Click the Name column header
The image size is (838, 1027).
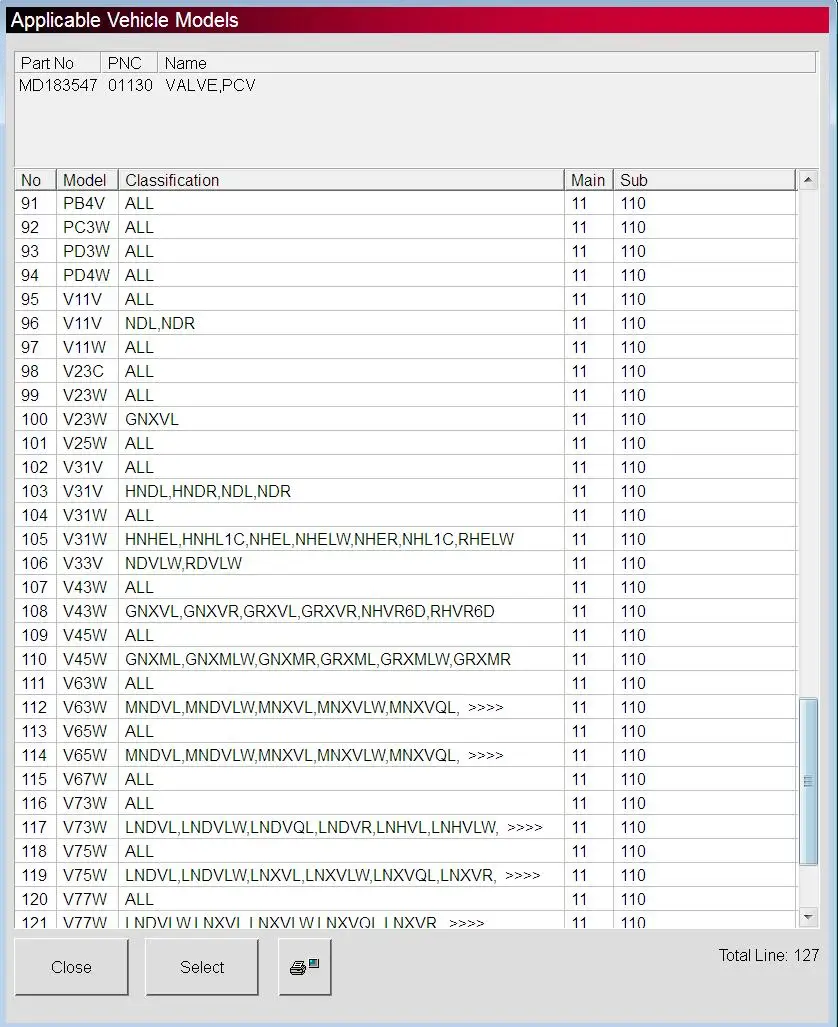pos(487,63)
